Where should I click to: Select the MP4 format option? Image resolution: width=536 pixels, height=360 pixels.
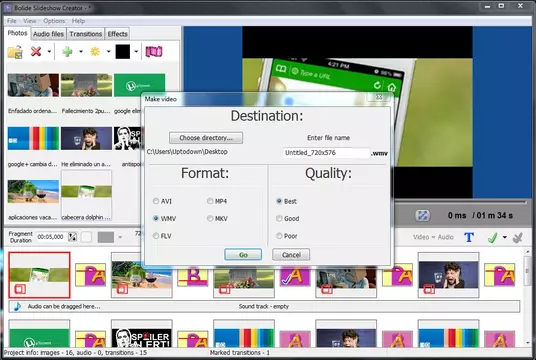pos(210,201)
